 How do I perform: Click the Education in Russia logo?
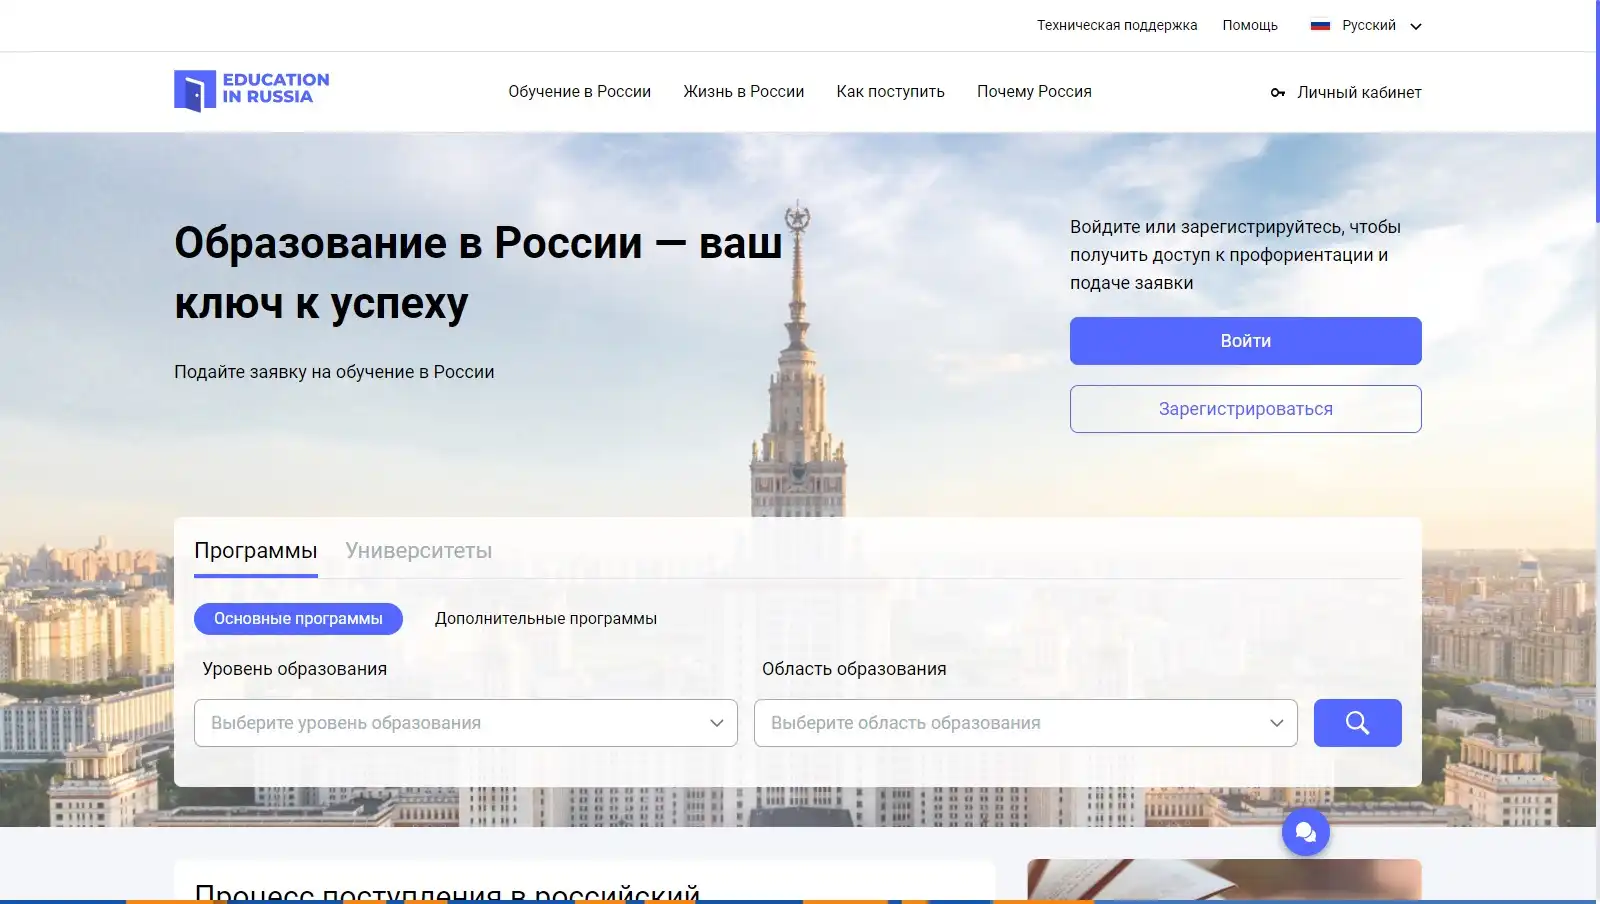[x=251, y=90]
